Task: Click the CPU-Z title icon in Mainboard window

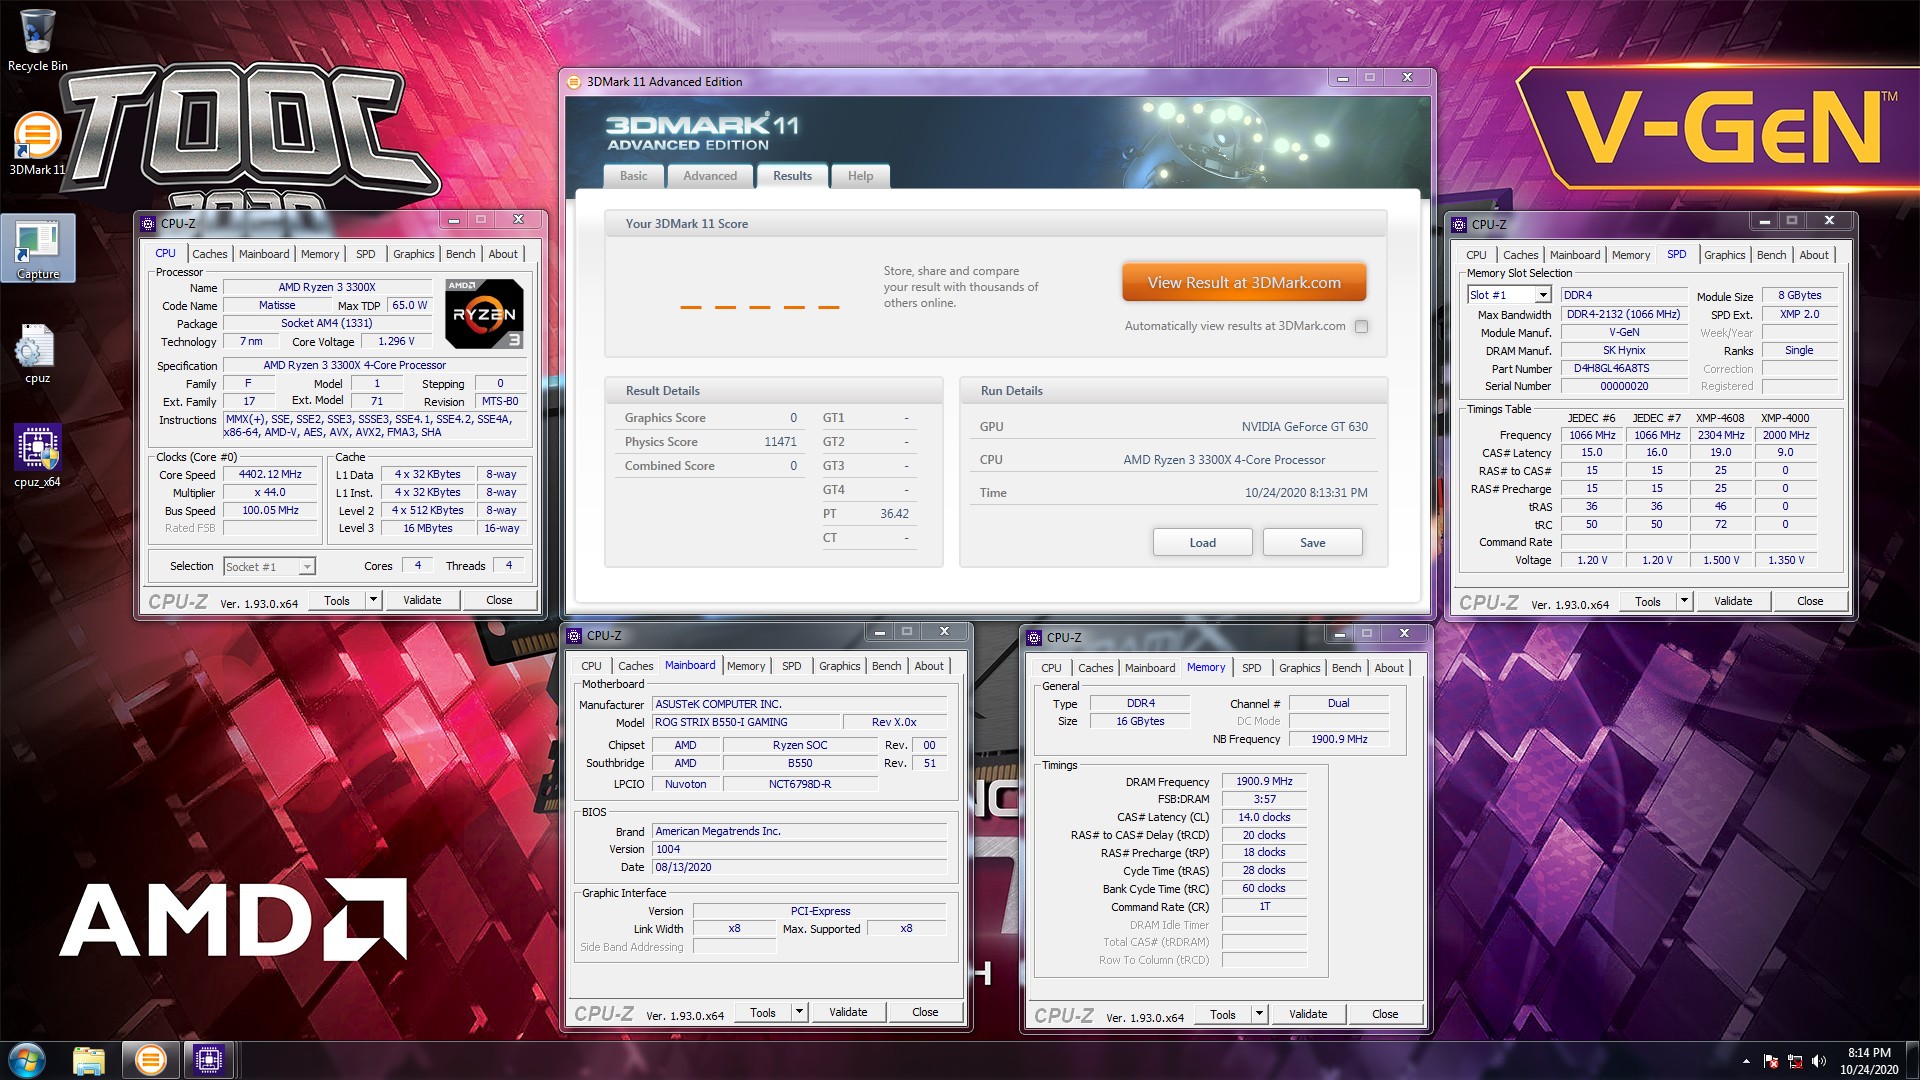Action: click(574, 635)
